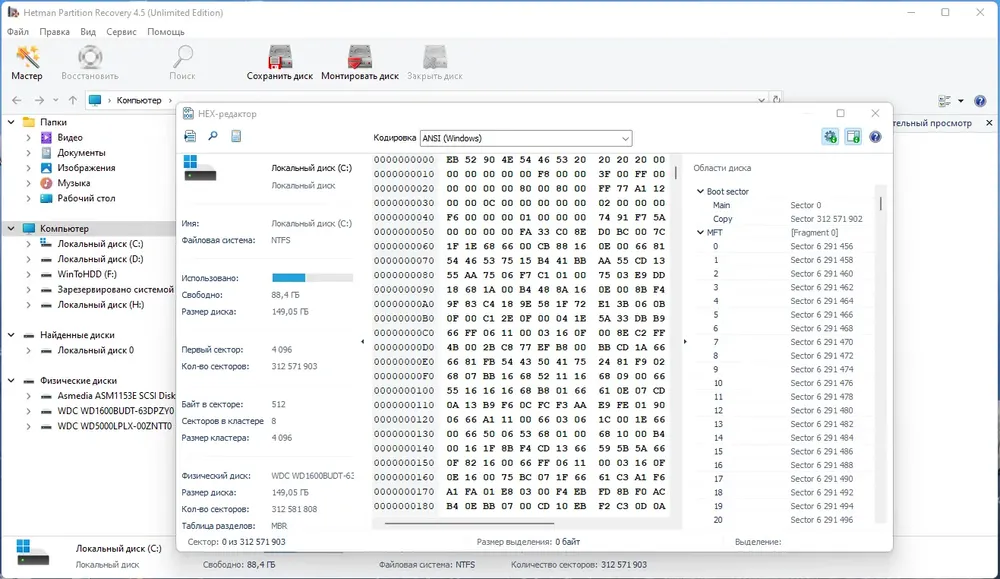
Task: Click the horizontal scrollbar under hex data
Action: coord(469,524)
